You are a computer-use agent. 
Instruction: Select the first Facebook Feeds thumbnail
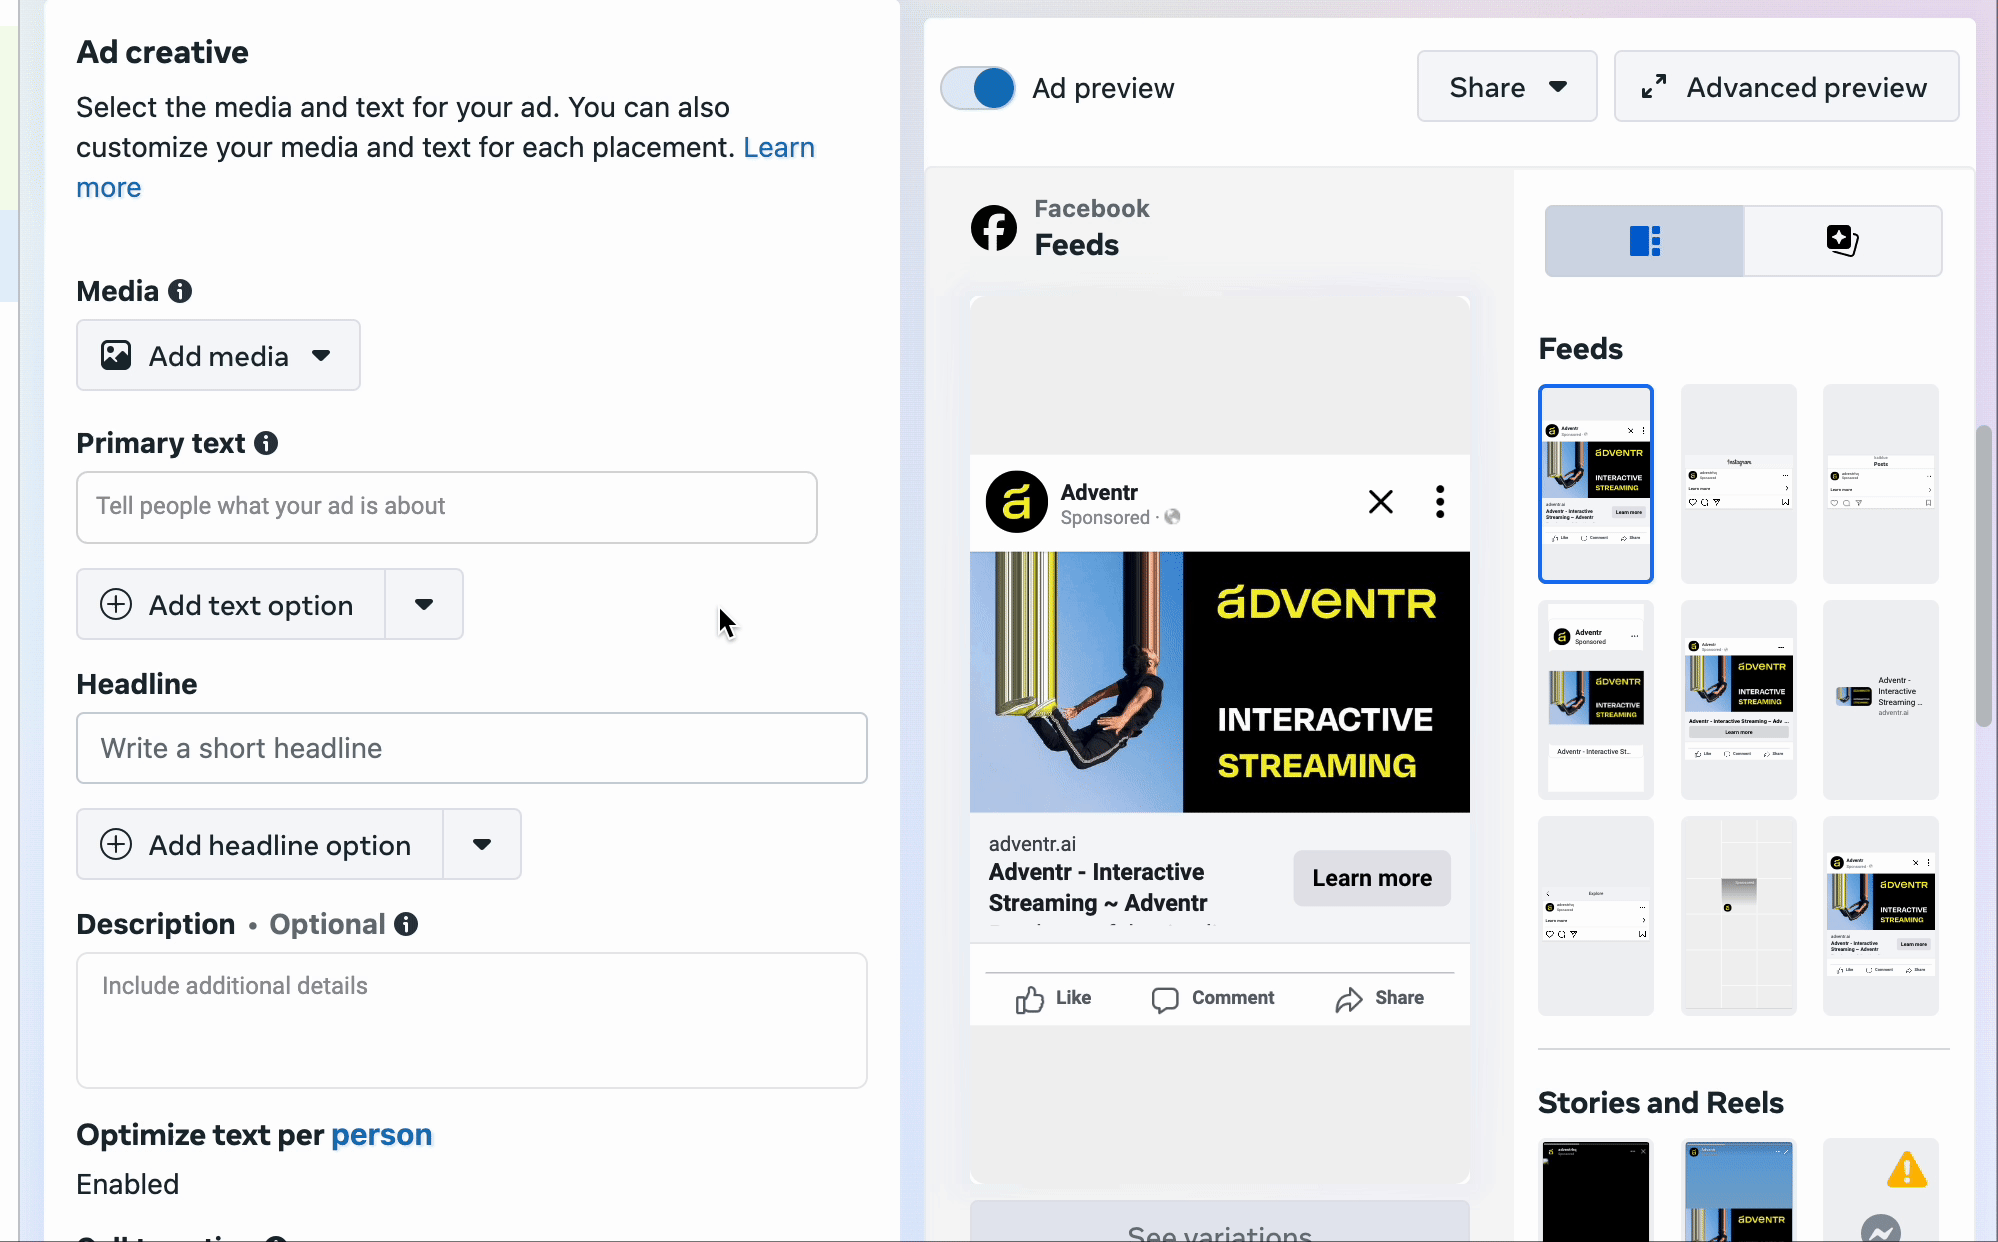coord(1596,484)
